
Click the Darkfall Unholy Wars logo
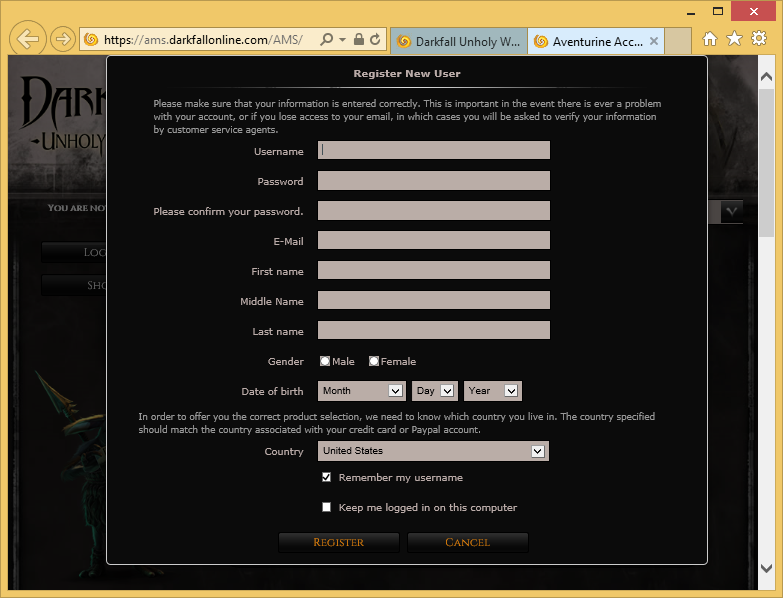[63, 113]
